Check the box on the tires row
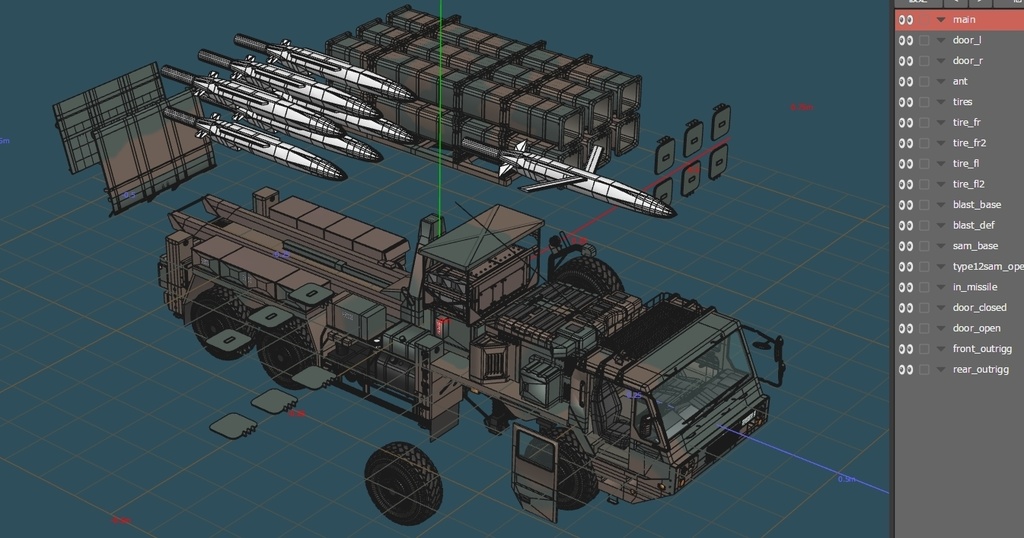 coord(924,102)
